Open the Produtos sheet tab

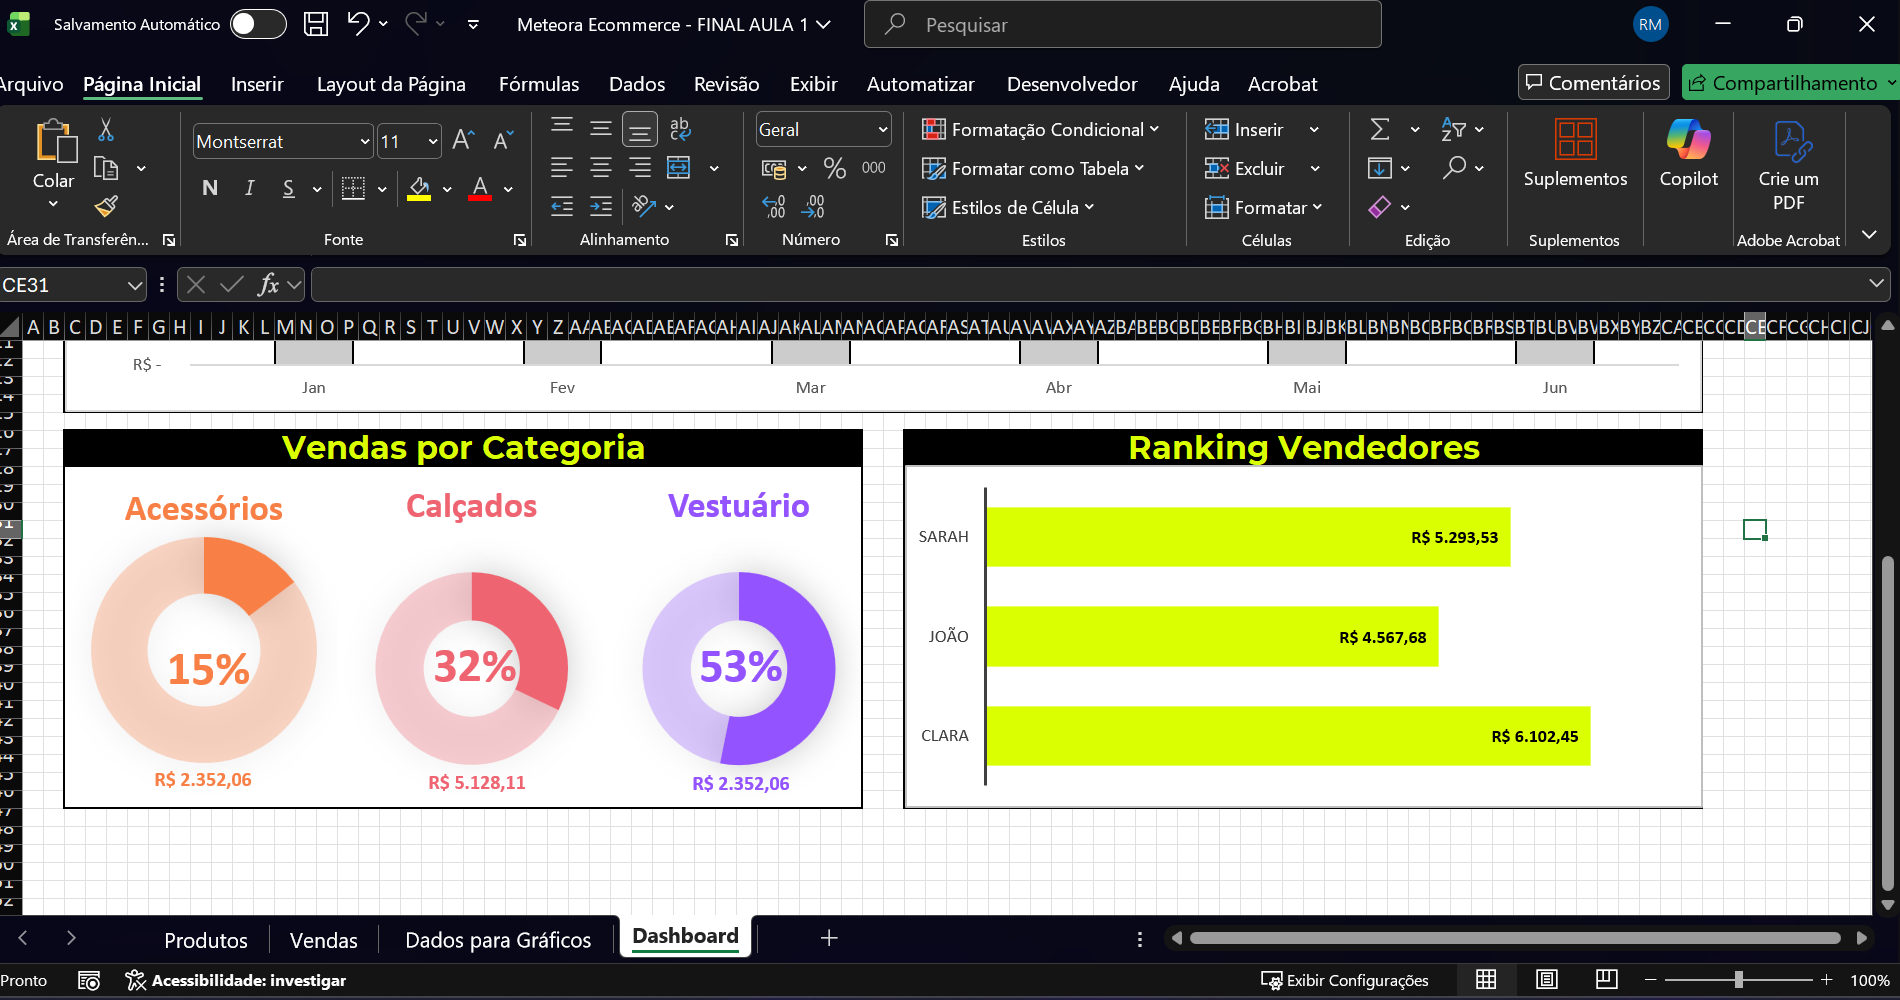(206, 940)
